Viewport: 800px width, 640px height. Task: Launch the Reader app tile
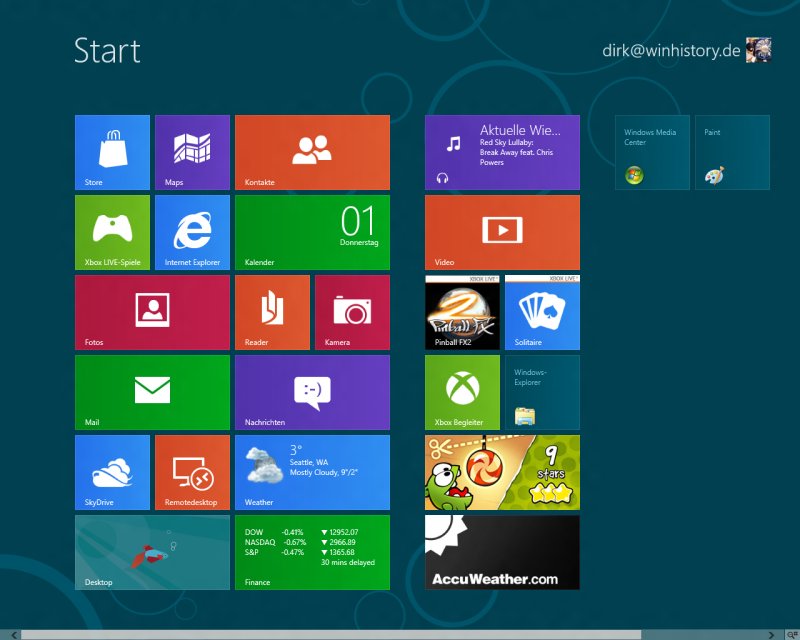[x=272, y=312]
